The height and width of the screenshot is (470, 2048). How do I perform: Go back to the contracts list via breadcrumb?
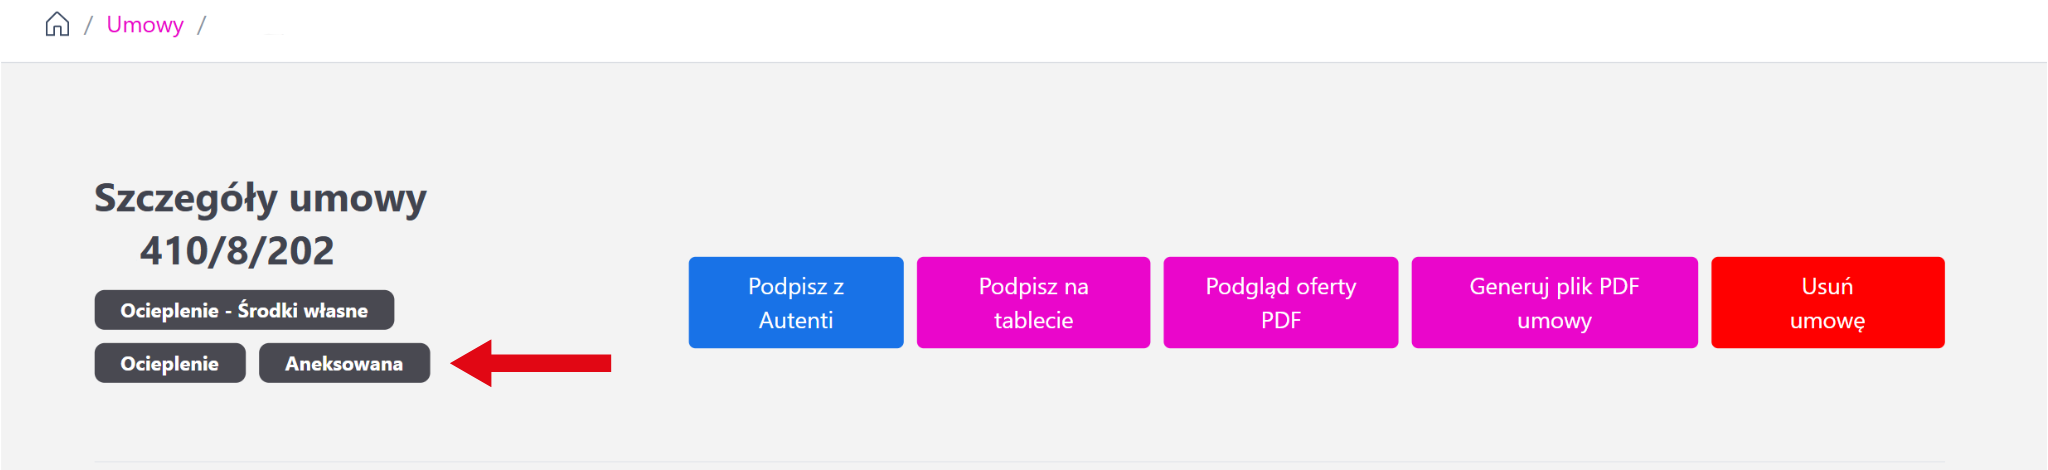pyautogui.click(x=145, y=25)
